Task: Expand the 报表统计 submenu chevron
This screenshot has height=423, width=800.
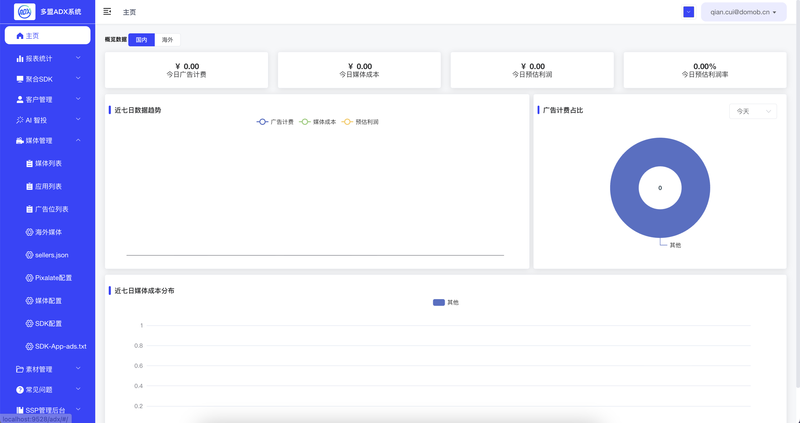Action: [78, 58]
